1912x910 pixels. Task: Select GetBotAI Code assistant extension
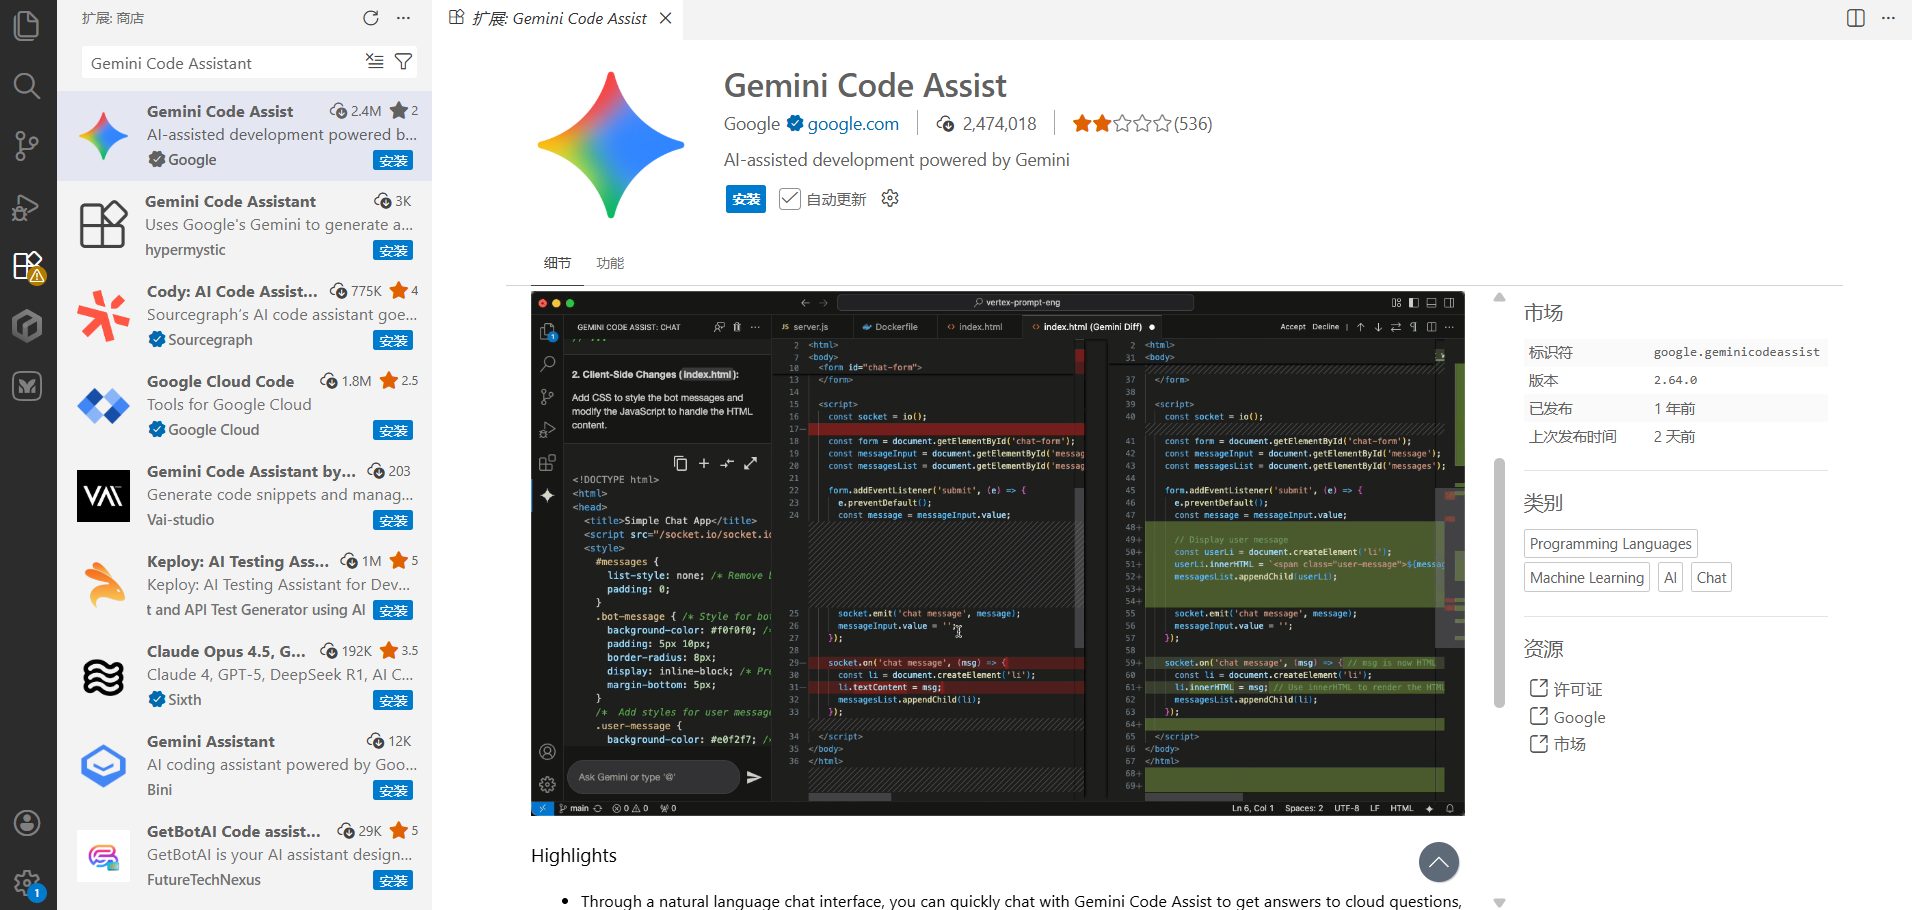(x=245, y=856)
